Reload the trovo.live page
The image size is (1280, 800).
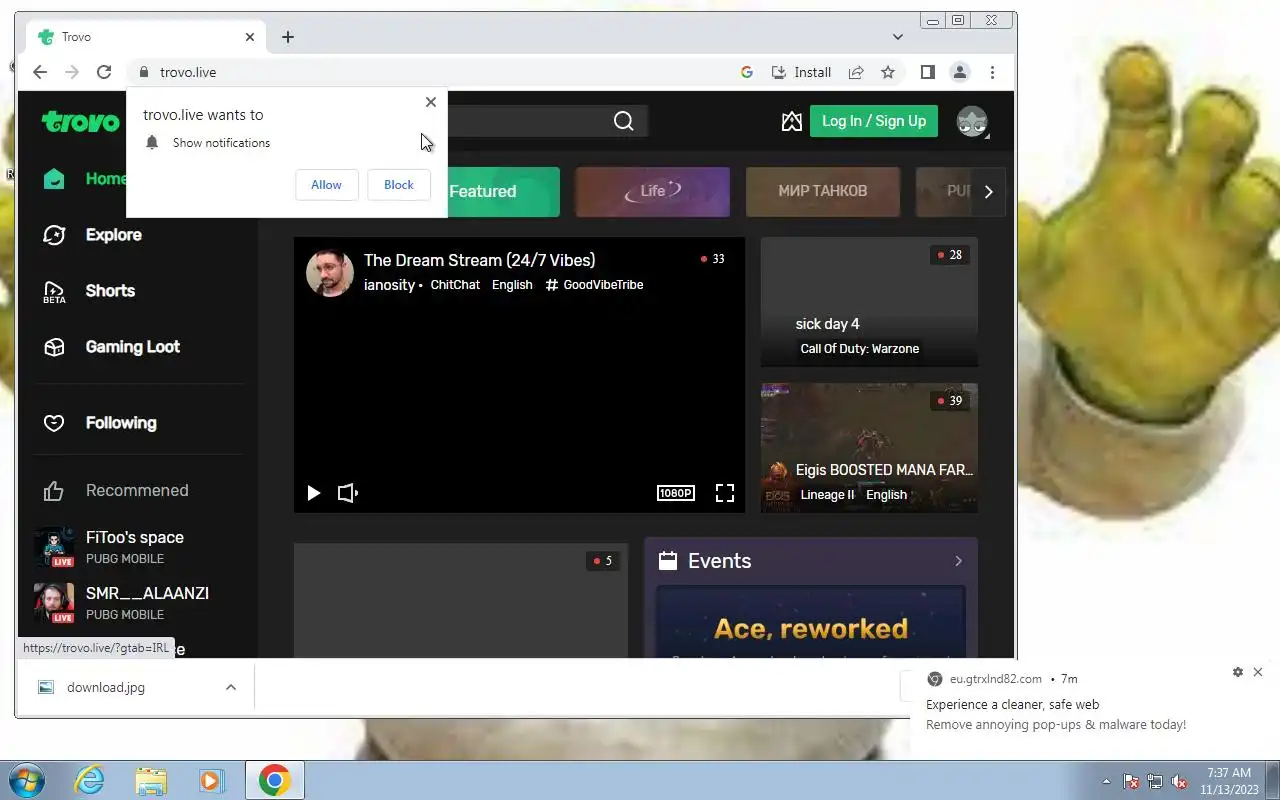[104, 72]
